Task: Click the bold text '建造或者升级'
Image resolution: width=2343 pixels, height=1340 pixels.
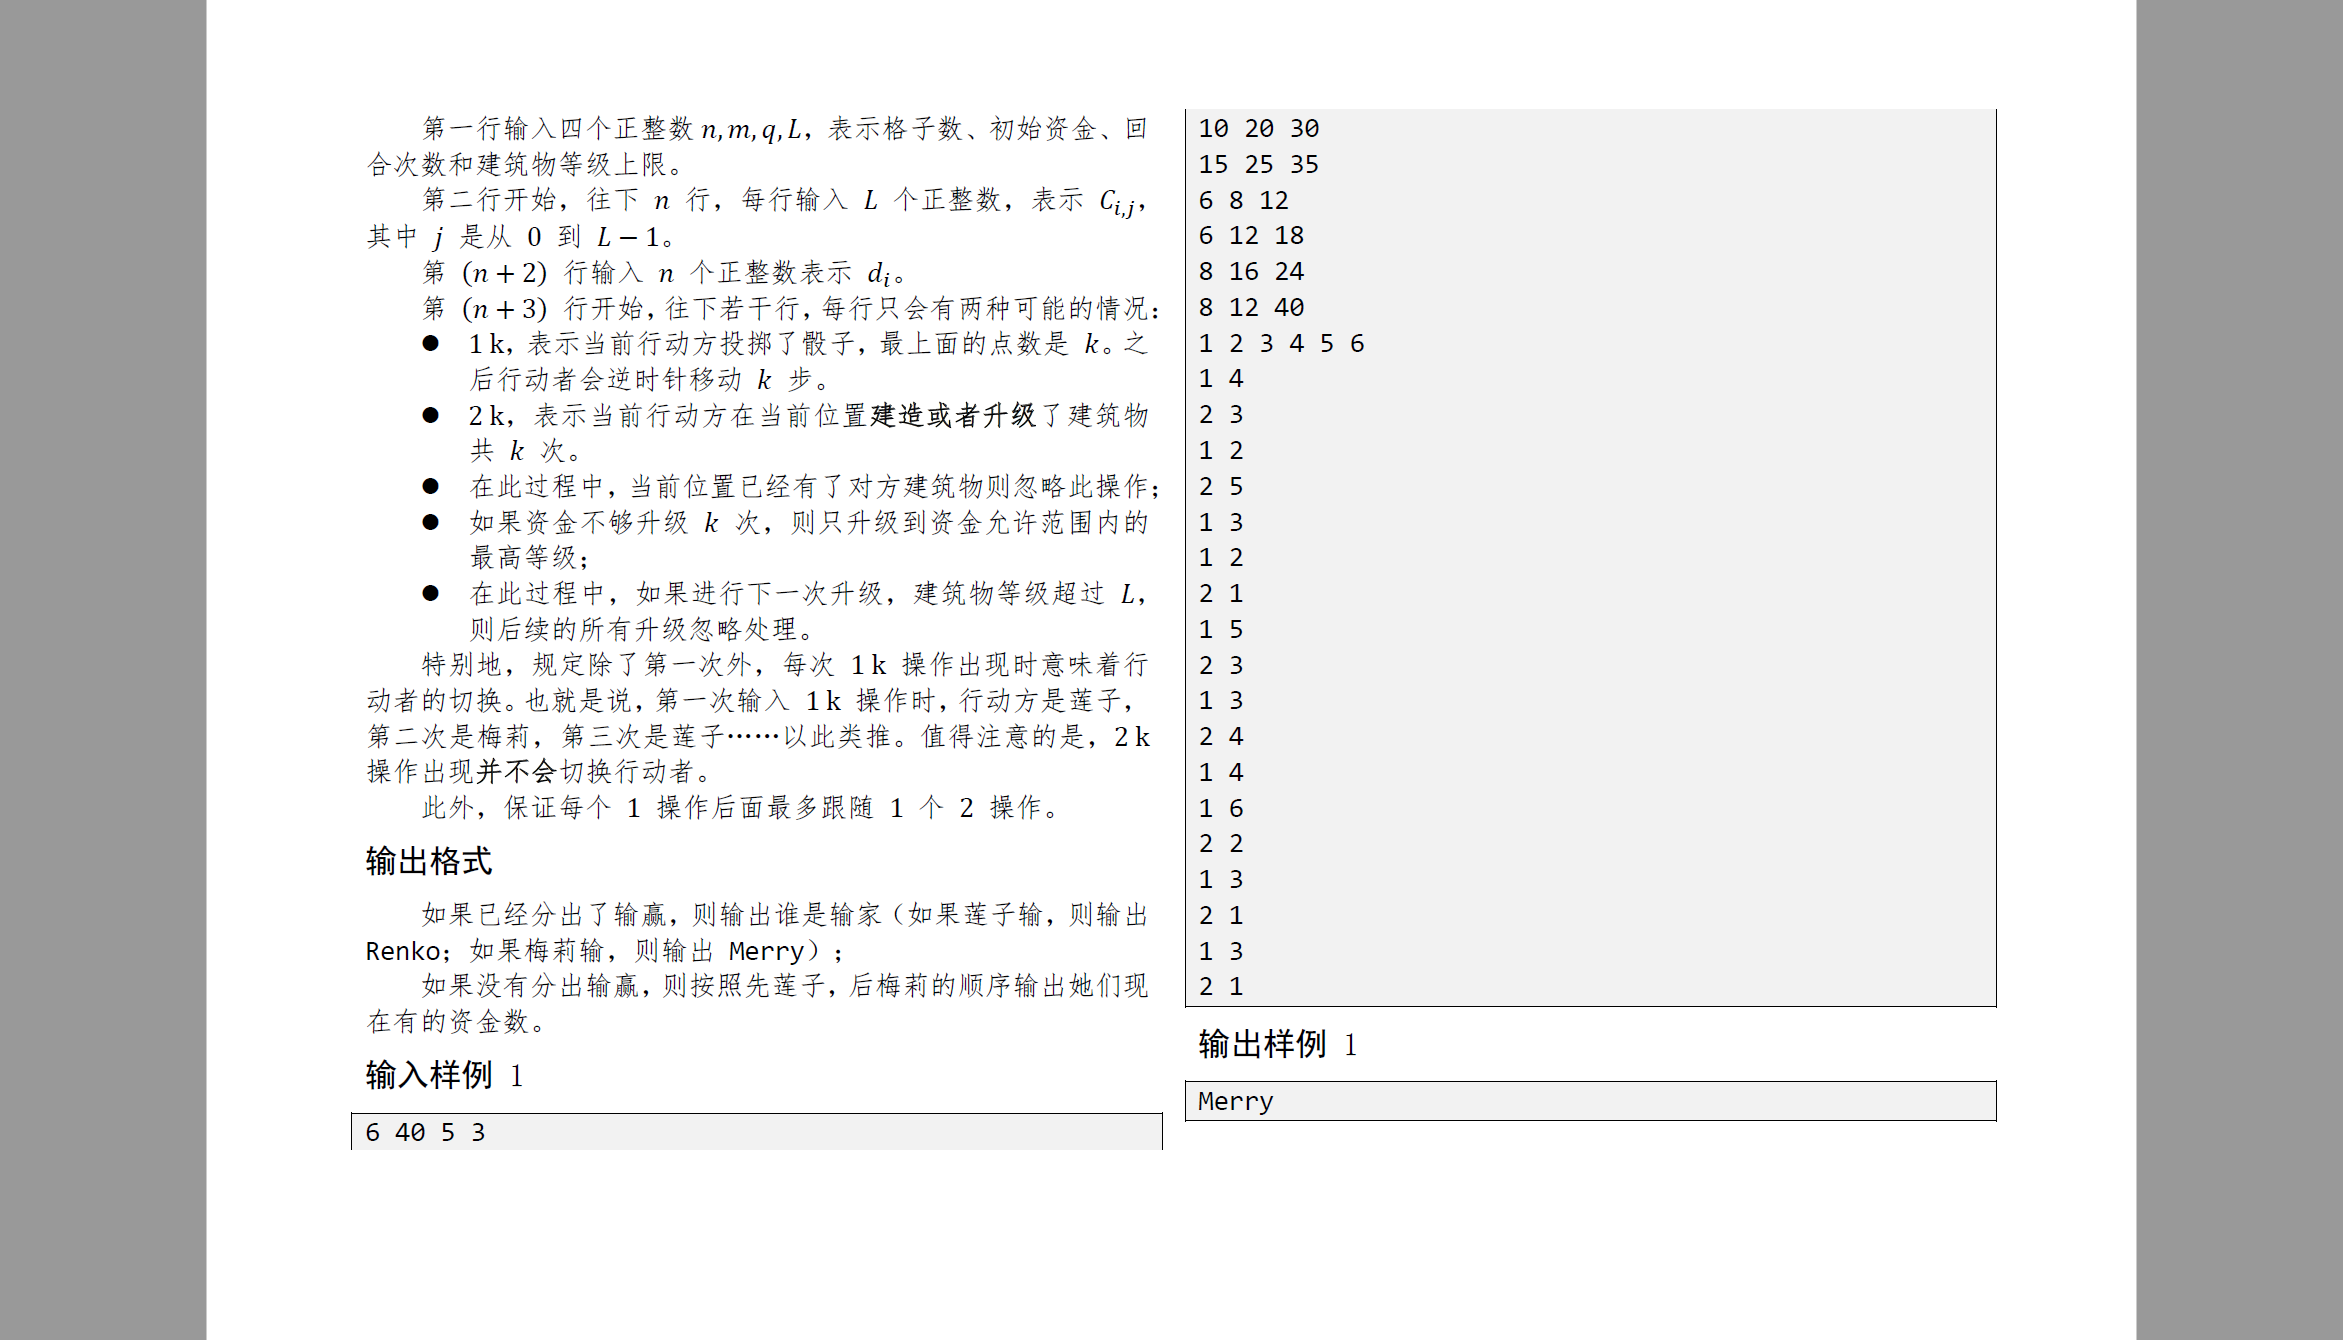Action: pyautogui.click(x=953, y=415)
